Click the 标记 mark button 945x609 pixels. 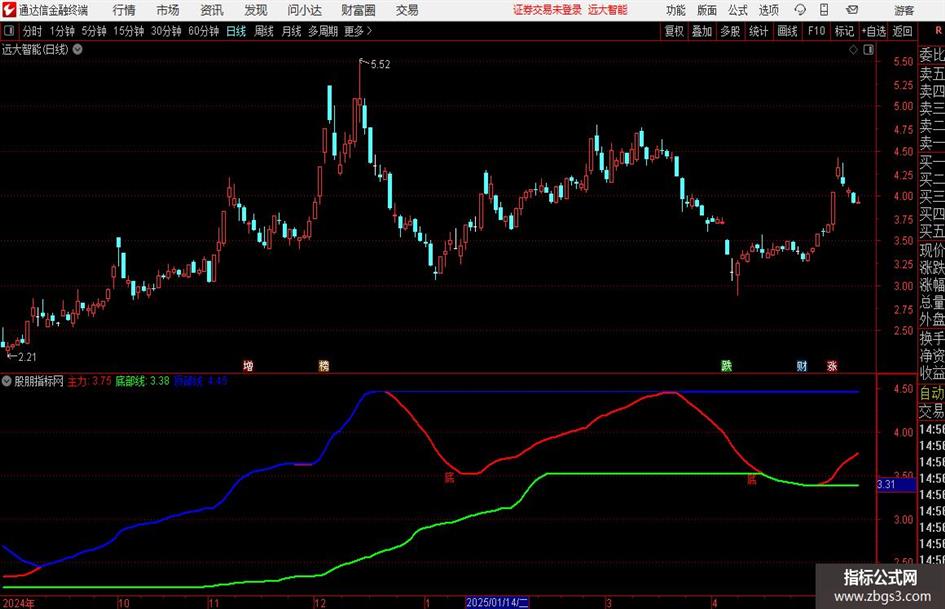tap(844, 31)
